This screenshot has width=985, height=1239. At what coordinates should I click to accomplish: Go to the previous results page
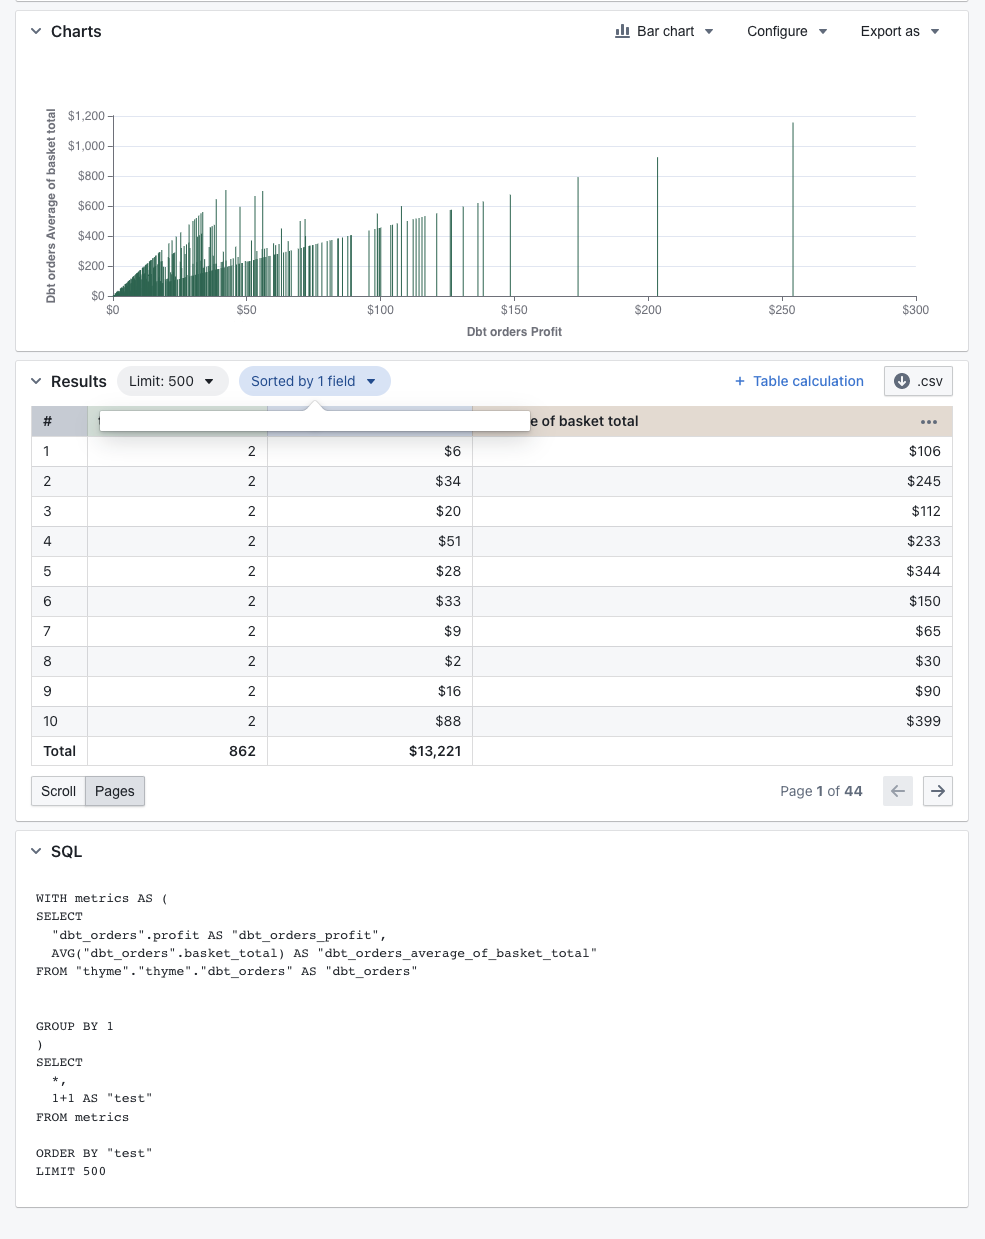[898, 791]
